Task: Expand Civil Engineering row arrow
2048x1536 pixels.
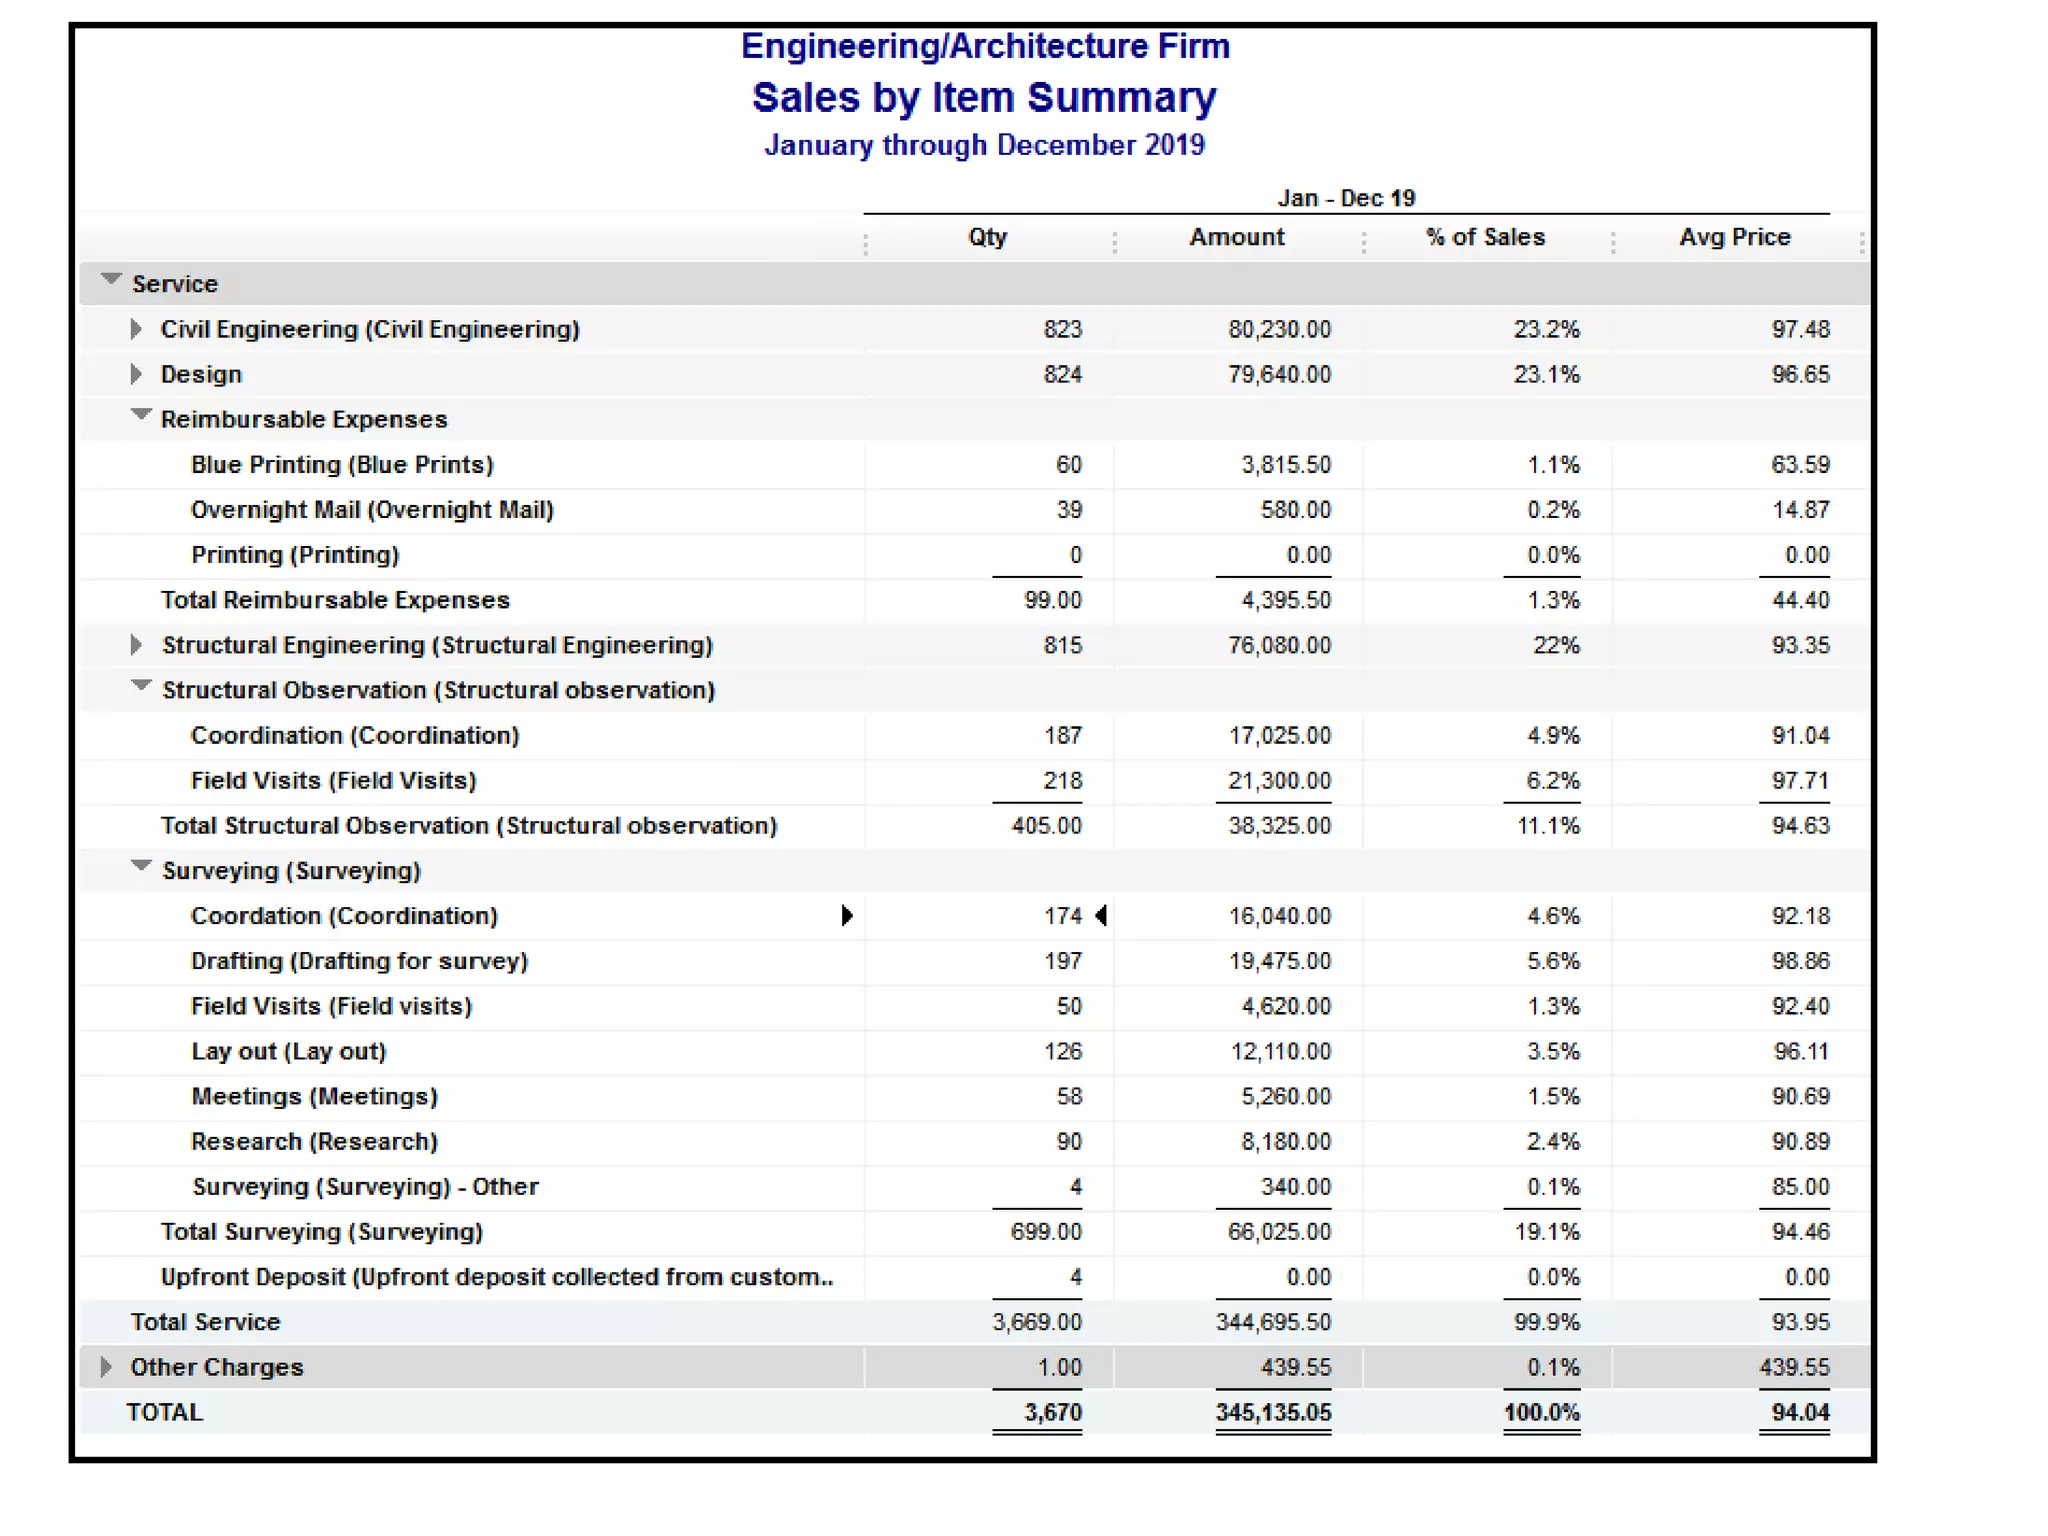Action: pos(136,329)
